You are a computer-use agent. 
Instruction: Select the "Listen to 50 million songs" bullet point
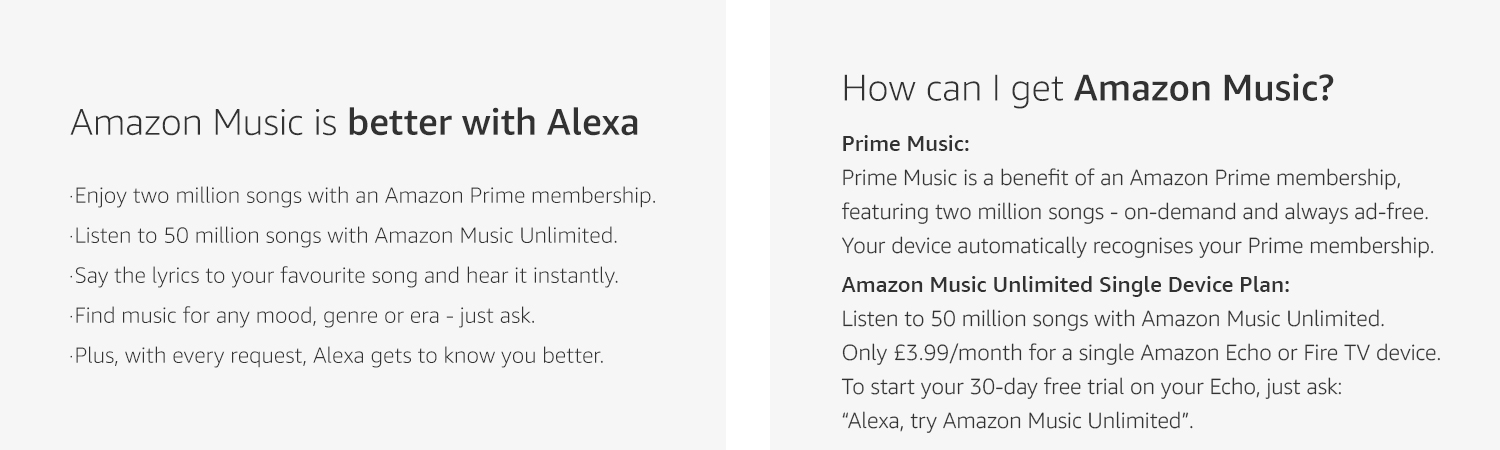(345, 236)
